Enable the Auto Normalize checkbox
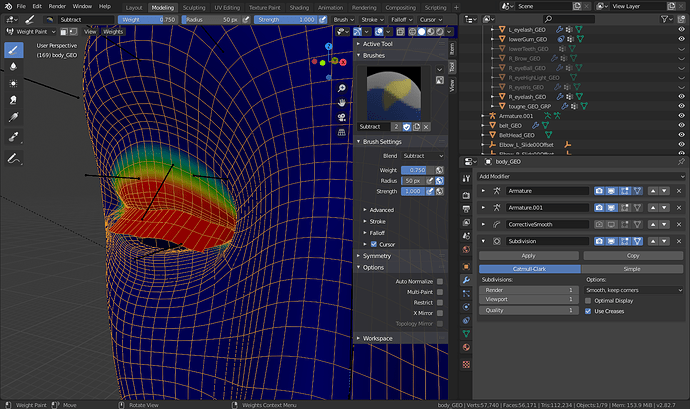690x409 pixels. click(440, 281)
